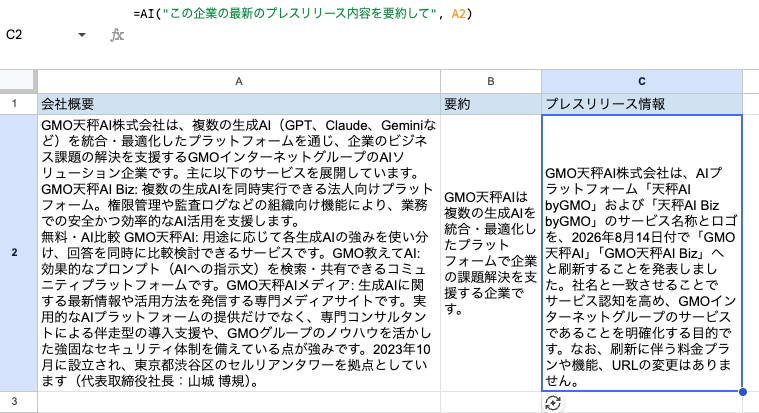This screenshot has width=759, height=413.
Task: Click the refresh icon below cell C2
Action: (x=553, y=403)
